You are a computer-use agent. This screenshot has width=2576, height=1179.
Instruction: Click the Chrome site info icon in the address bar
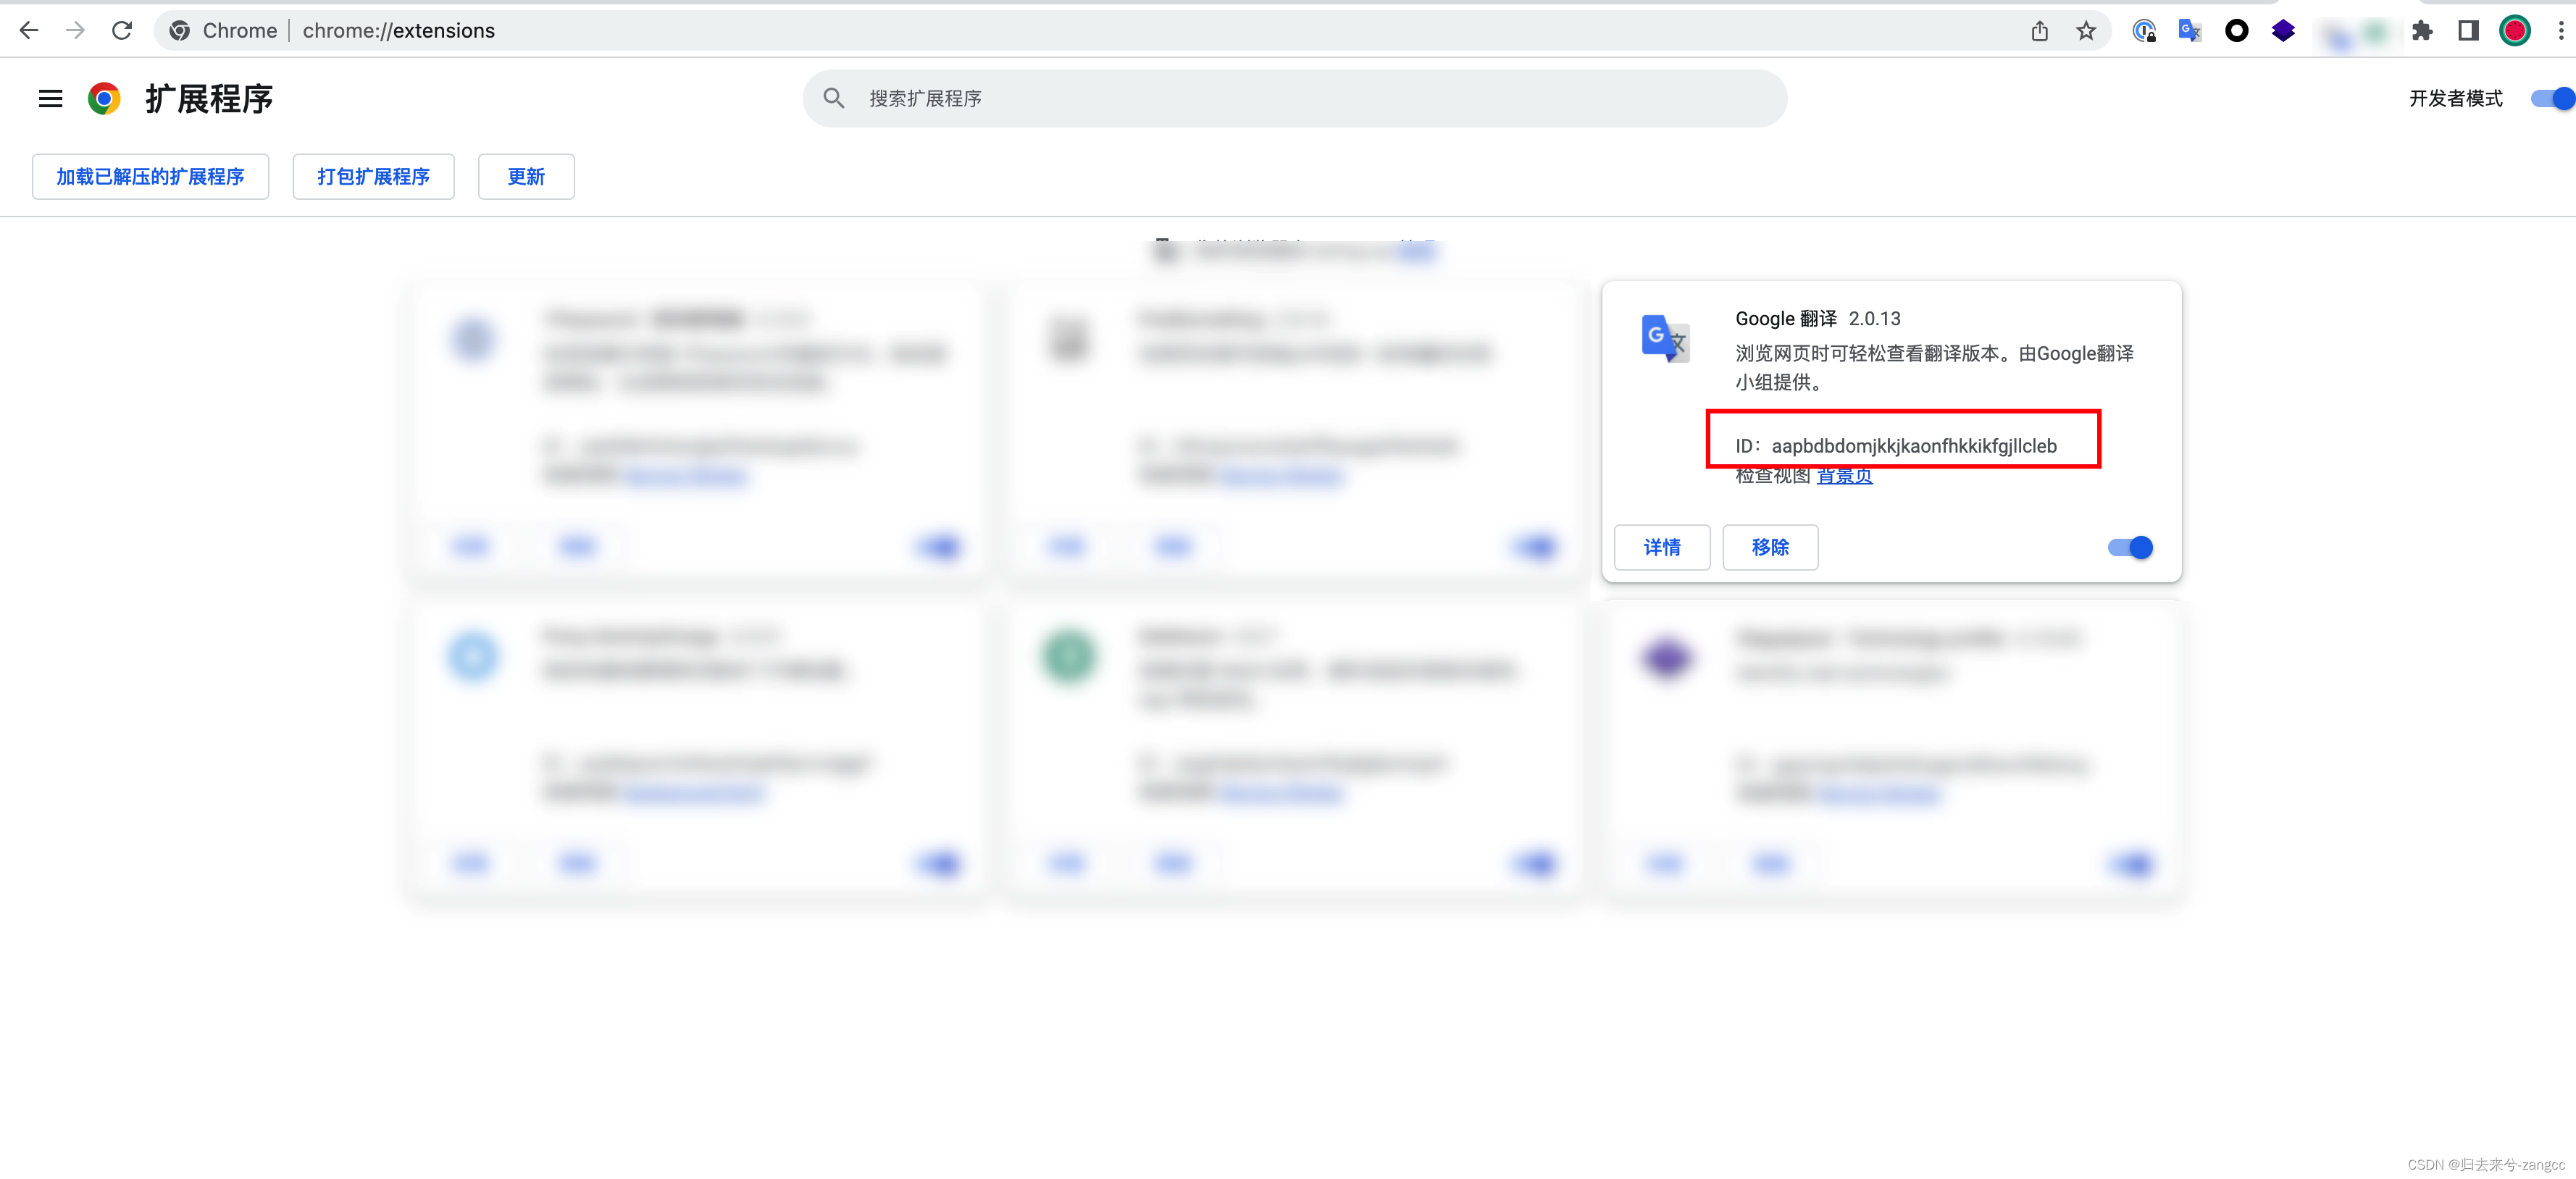tap(180, 31)
